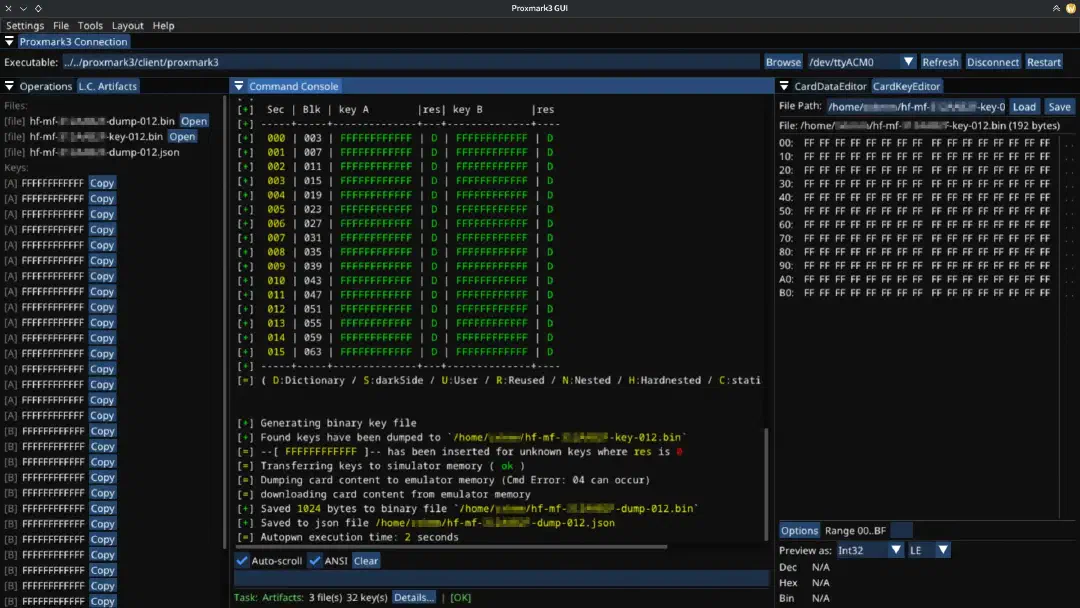Collapse the CardDataEditor panel triangle
Image resolution: width=1080 pixels, height=608 pixels.
pyautogui.click(x=784, y=86)
